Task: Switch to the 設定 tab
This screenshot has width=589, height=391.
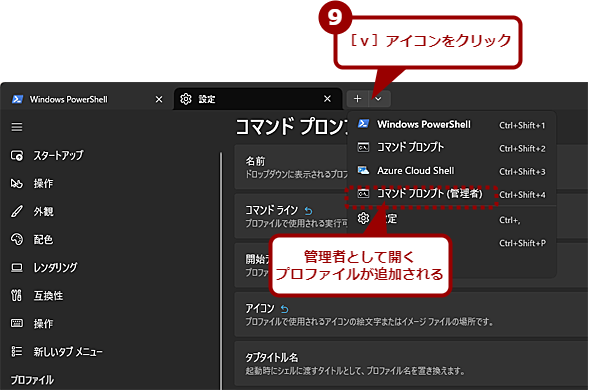Action: coord(258,99)
